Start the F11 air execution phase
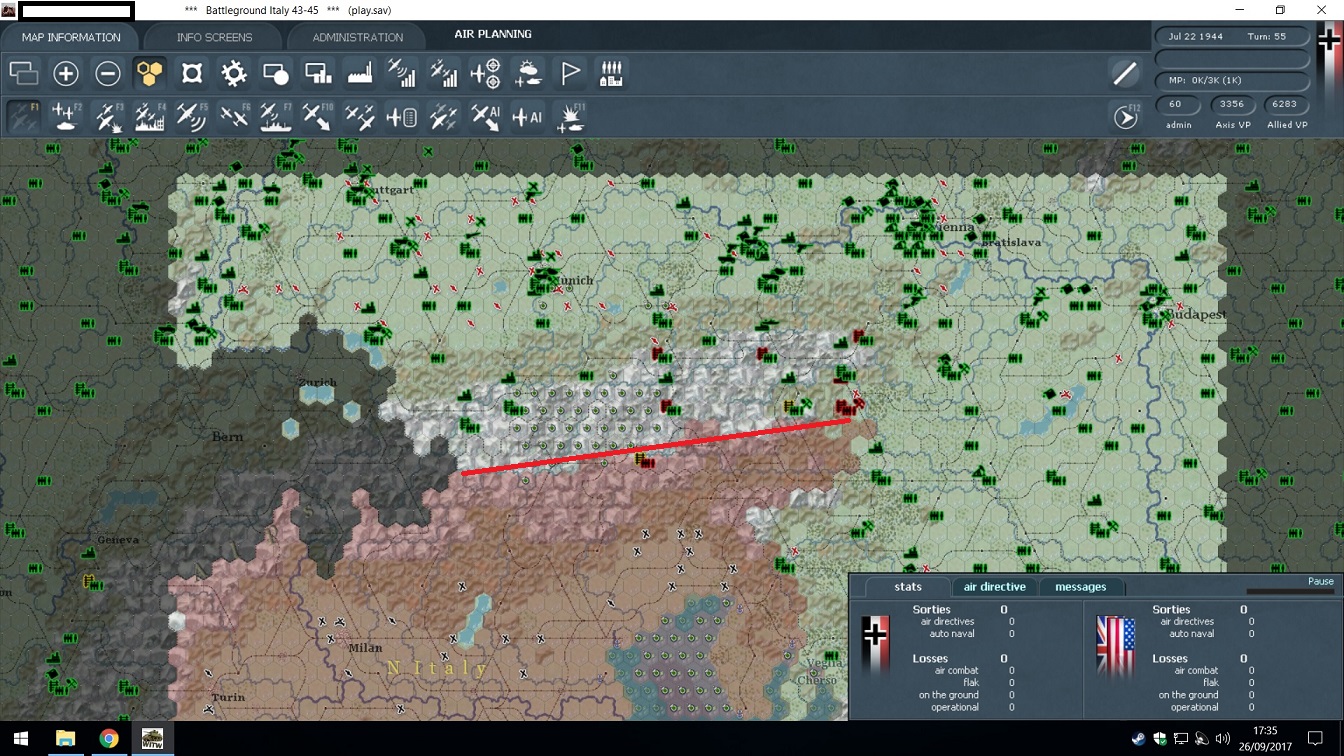The height and width of the screenshot is (756, 1344). click(x=570, y=117)
